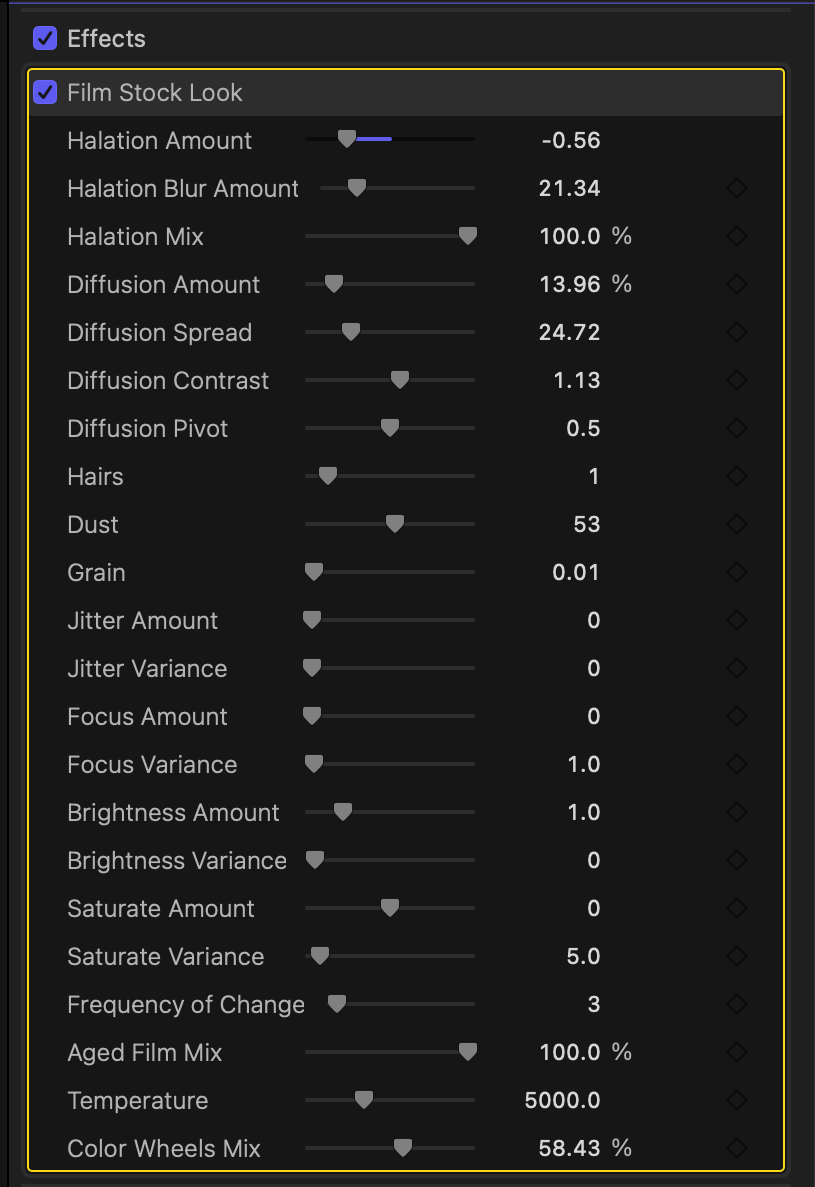
Task: Add a keyframe for Halation Blur Amount
Action: [x=736, y=188]
